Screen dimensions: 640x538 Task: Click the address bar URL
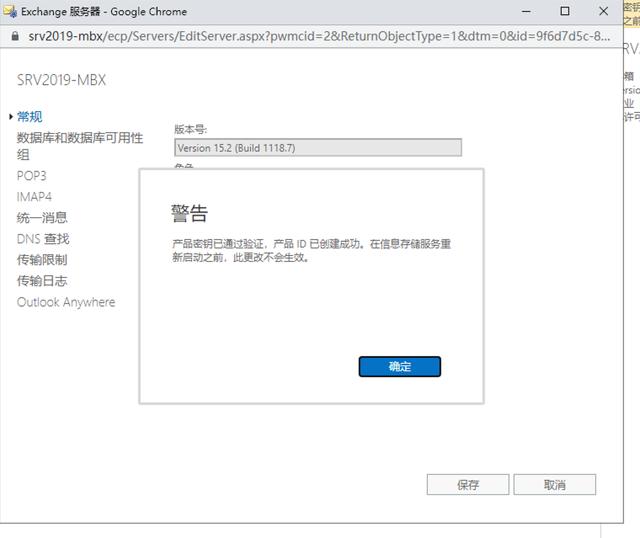click(x=319, y=36)
